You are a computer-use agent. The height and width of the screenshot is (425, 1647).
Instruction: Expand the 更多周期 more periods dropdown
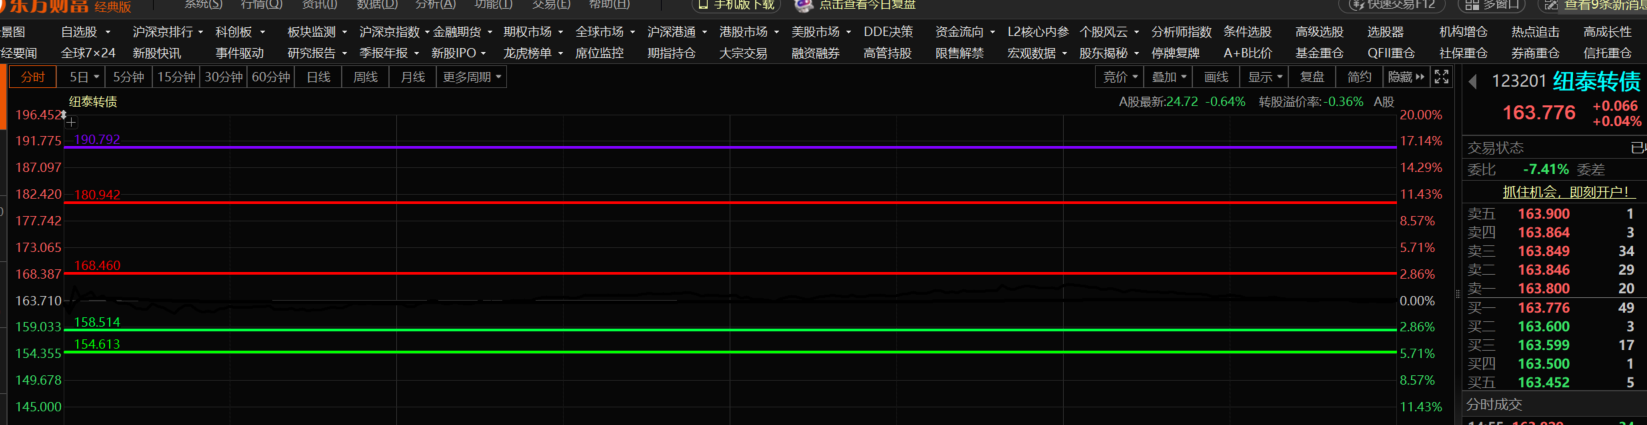(472, 77)
